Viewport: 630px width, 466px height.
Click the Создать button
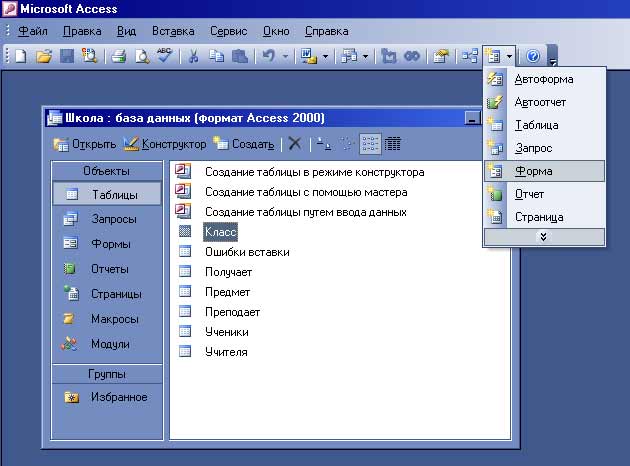click(244, 144)
